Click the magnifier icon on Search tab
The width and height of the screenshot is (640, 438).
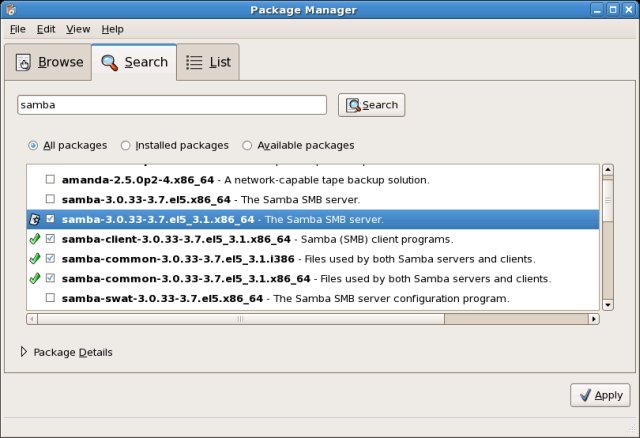pyautogui.click(x=109, y=62)
